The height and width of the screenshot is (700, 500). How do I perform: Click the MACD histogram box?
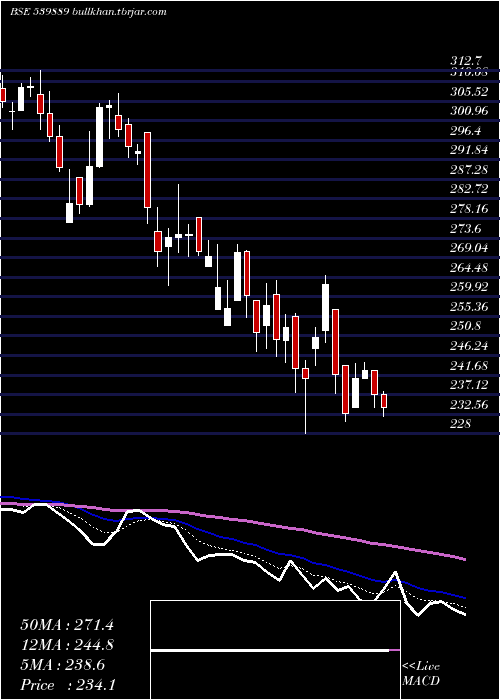pyautogui.click(x=275, y=650)
